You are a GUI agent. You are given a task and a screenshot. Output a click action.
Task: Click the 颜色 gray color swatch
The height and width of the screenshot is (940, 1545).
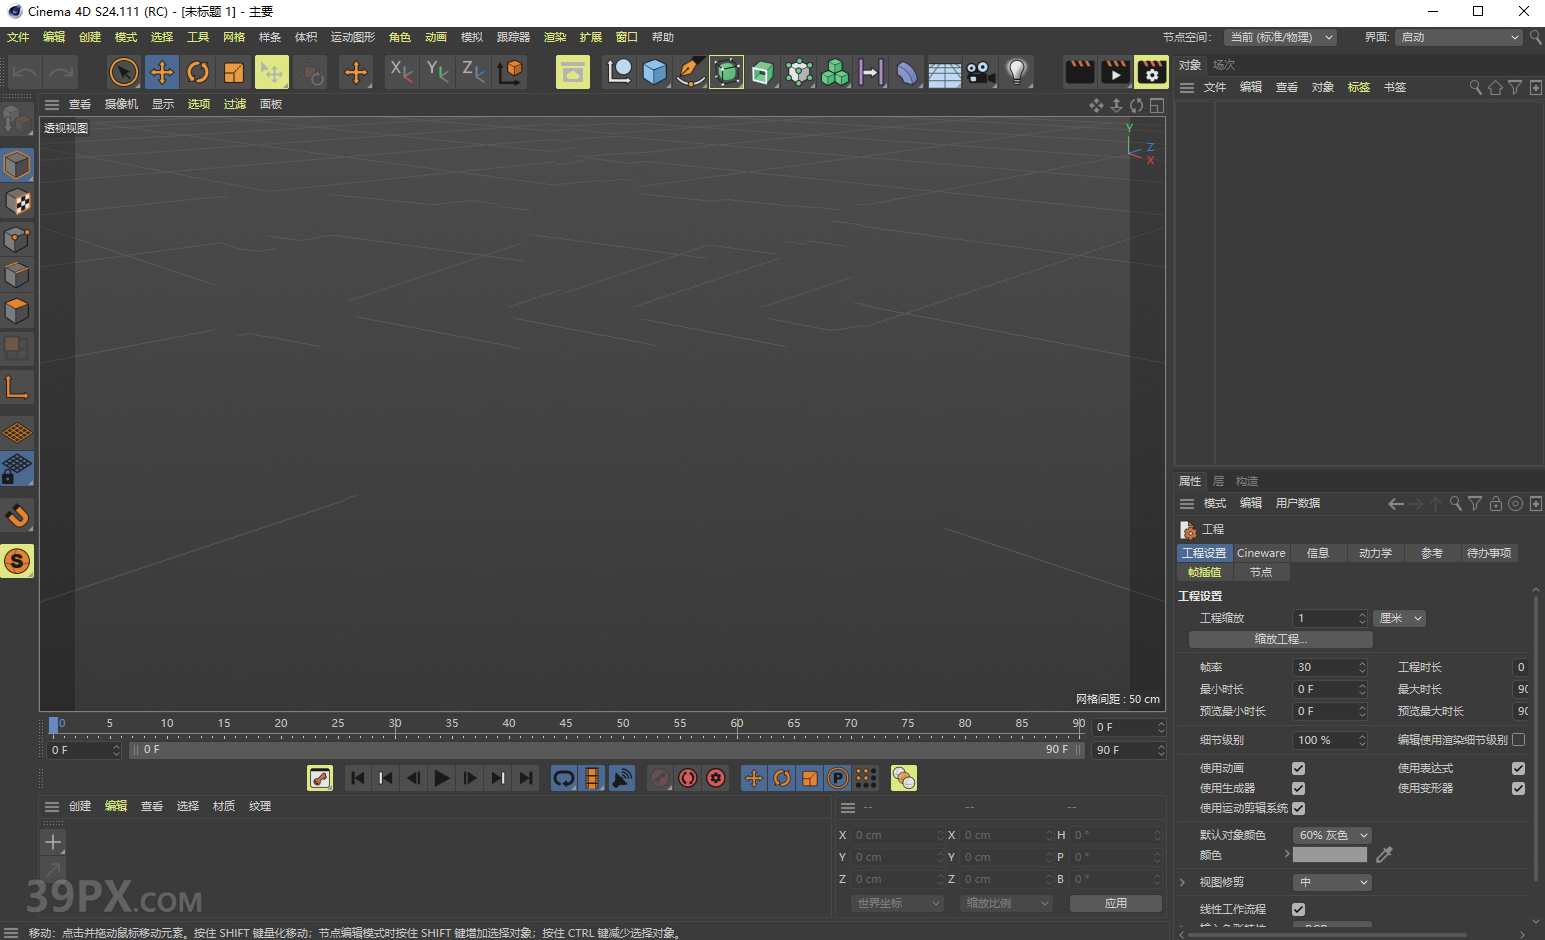click(x=1329, y=855)
